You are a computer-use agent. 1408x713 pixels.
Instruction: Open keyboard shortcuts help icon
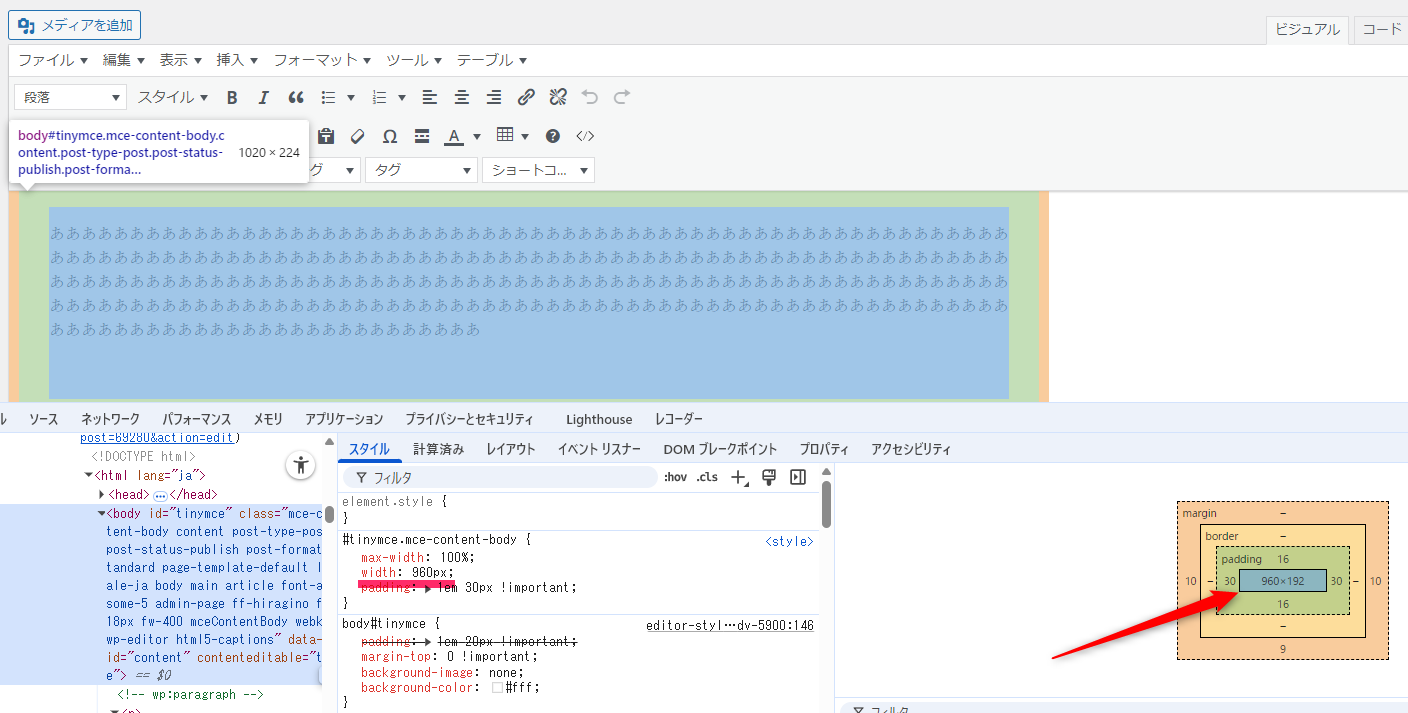pyautogui.click(x=553, y=136)
